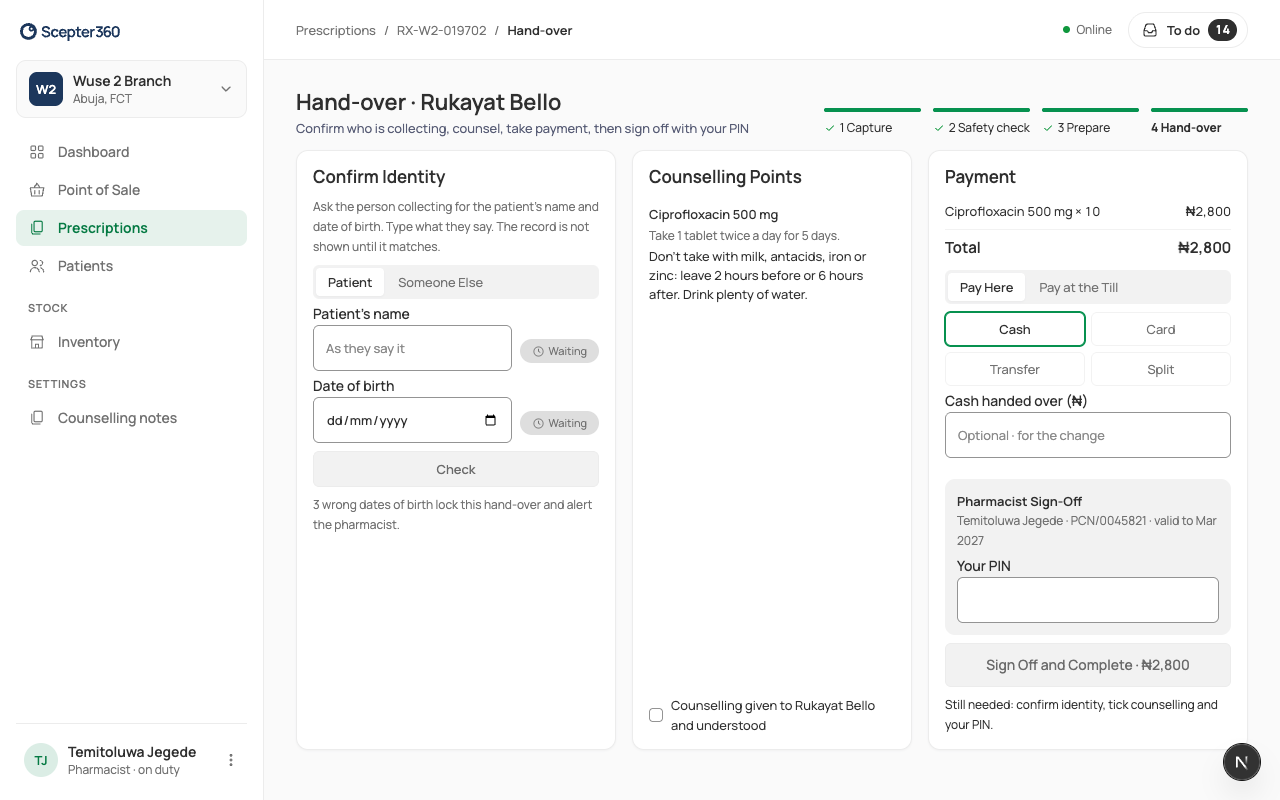Click the Scepter360 logo icon
The image size is (1280, 800).
tap(28, 32)
